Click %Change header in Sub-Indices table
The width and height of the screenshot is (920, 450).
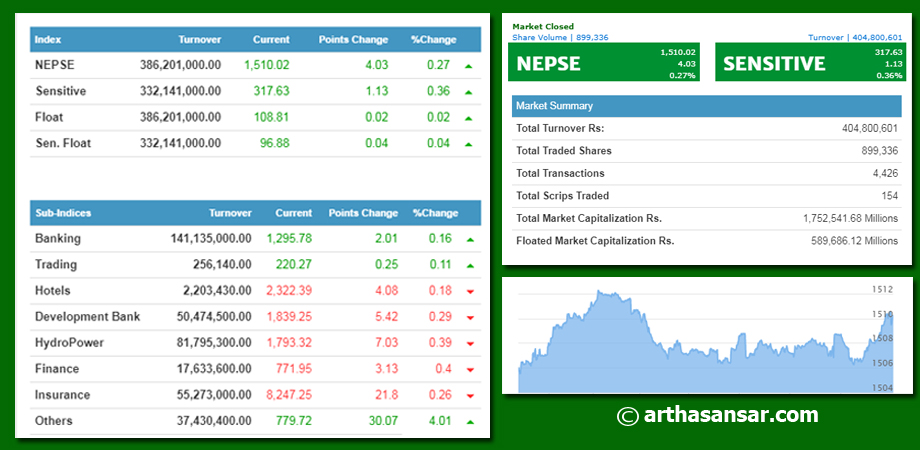point(435,213)
